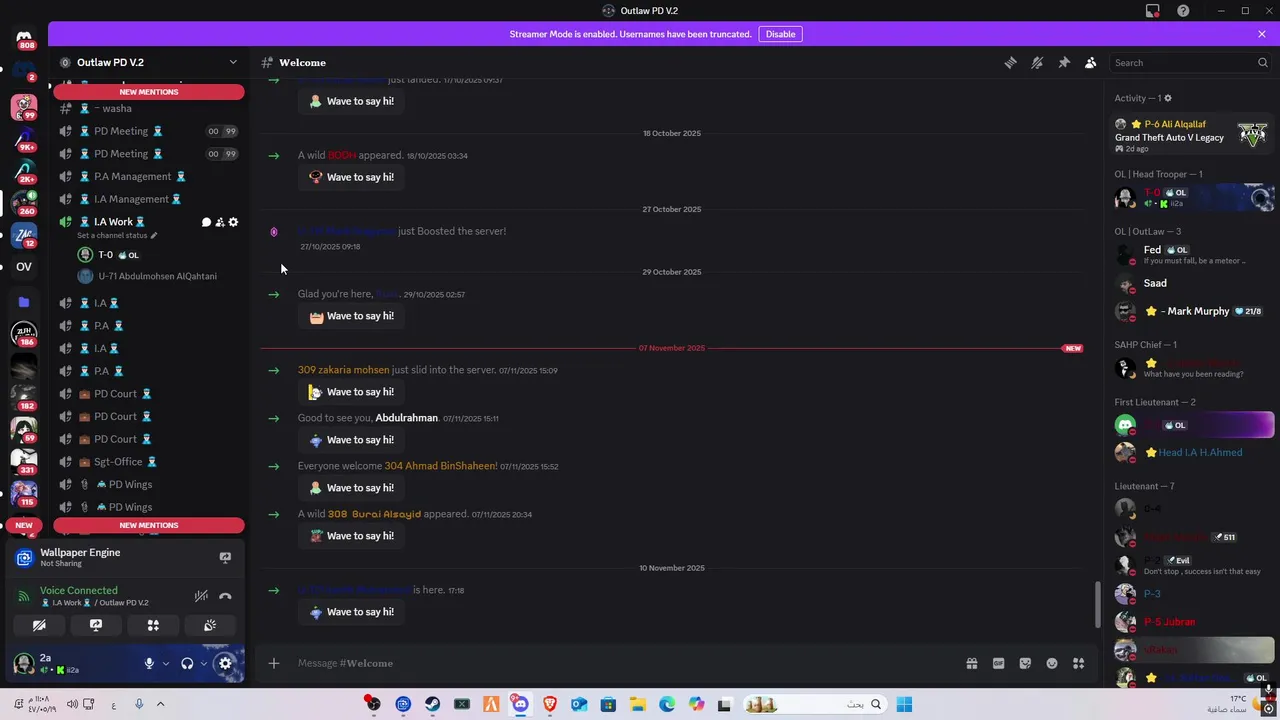This screenshot has height=720, width=1280.
Task: Join the P.A Management voice channel
Action: [x=149, y=176]
